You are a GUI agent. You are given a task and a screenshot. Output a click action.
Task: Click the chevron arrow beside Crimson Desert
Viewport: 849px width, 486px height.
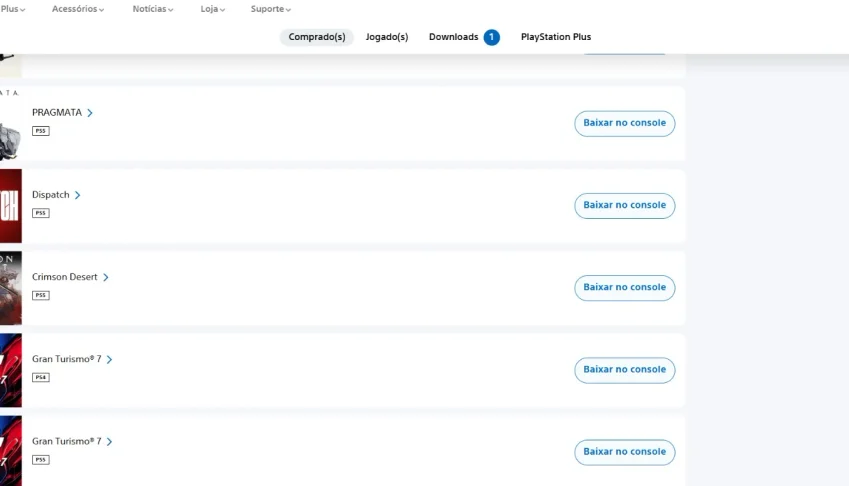click(106, 277)
